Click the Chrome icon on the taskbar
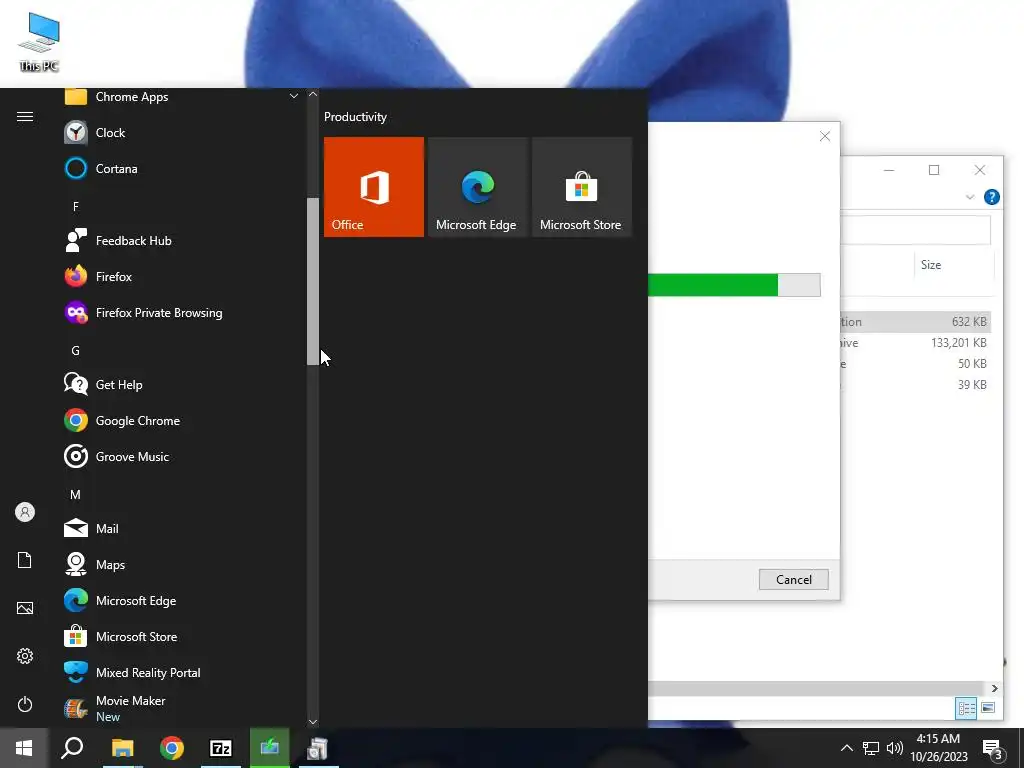The height and width of the screenshot is (768, 1024). pos(172,748)
